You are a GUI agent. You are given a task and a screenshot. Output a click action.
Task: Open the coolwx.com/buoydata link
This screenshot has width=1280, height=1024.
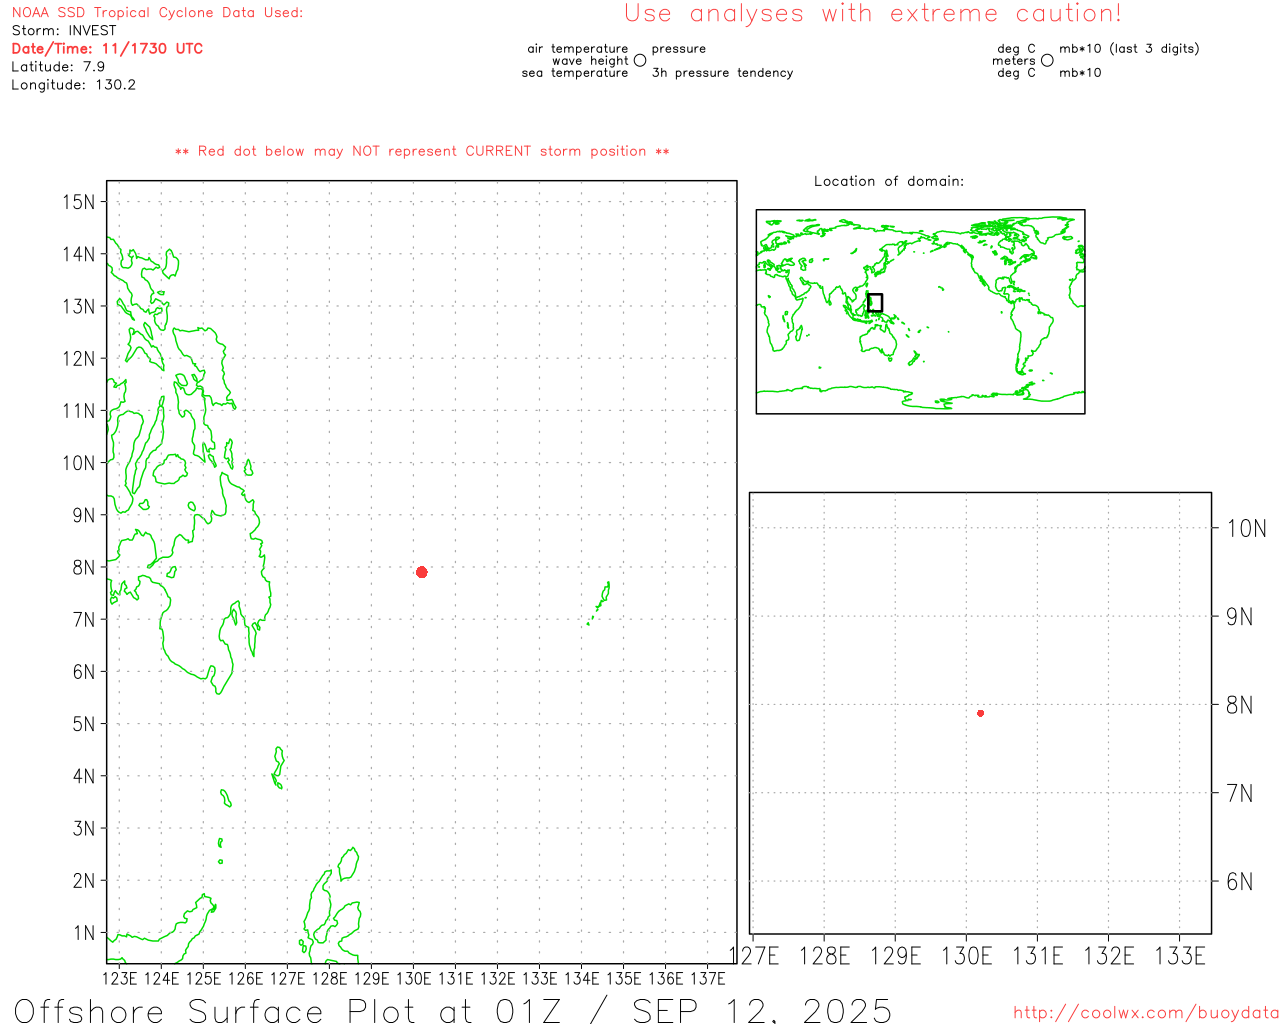click(x=1146, y=1013)
